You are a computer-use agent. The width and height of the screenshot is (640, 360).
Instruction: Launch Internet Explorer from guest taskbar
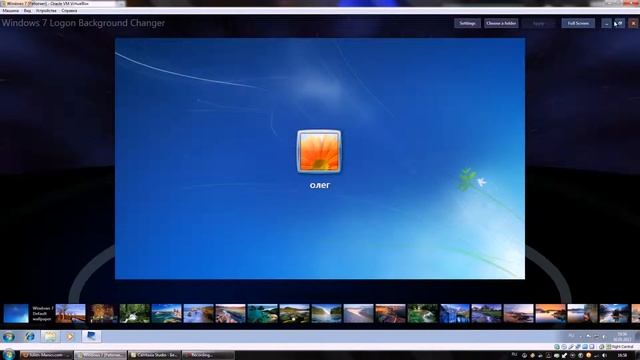click(x=30, y=337)
